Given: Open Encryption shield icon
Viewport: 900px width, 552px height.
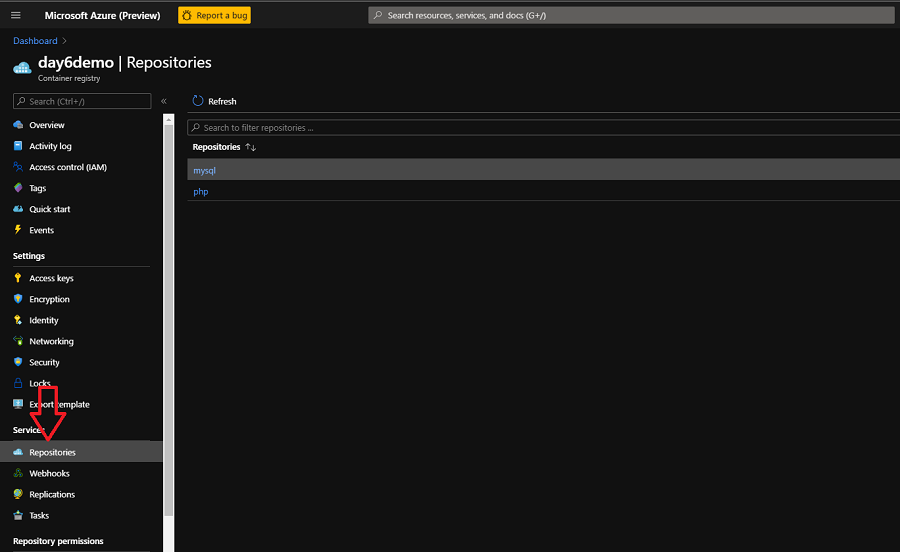Looking at the screenshot, I should [18, 299].
